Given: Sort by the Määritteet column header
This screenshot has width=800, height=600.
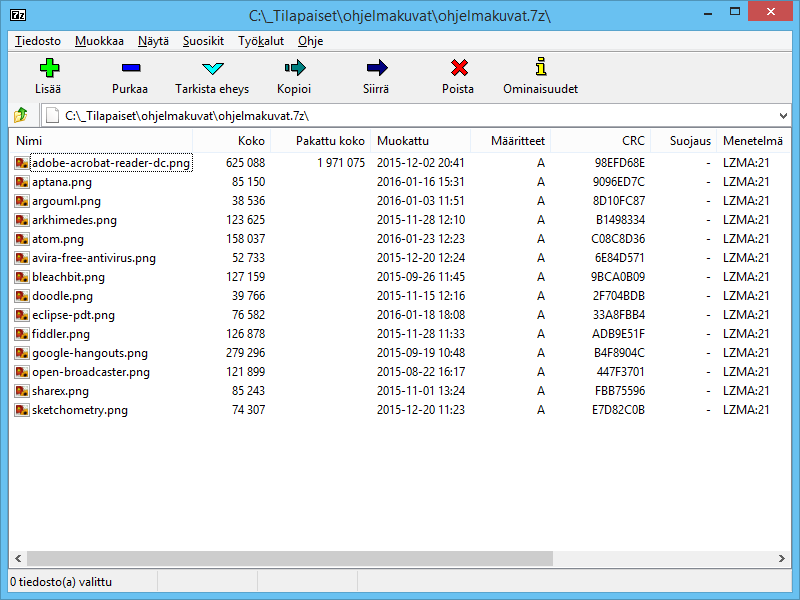Looking at the screenshot, I should click(510, 141).
